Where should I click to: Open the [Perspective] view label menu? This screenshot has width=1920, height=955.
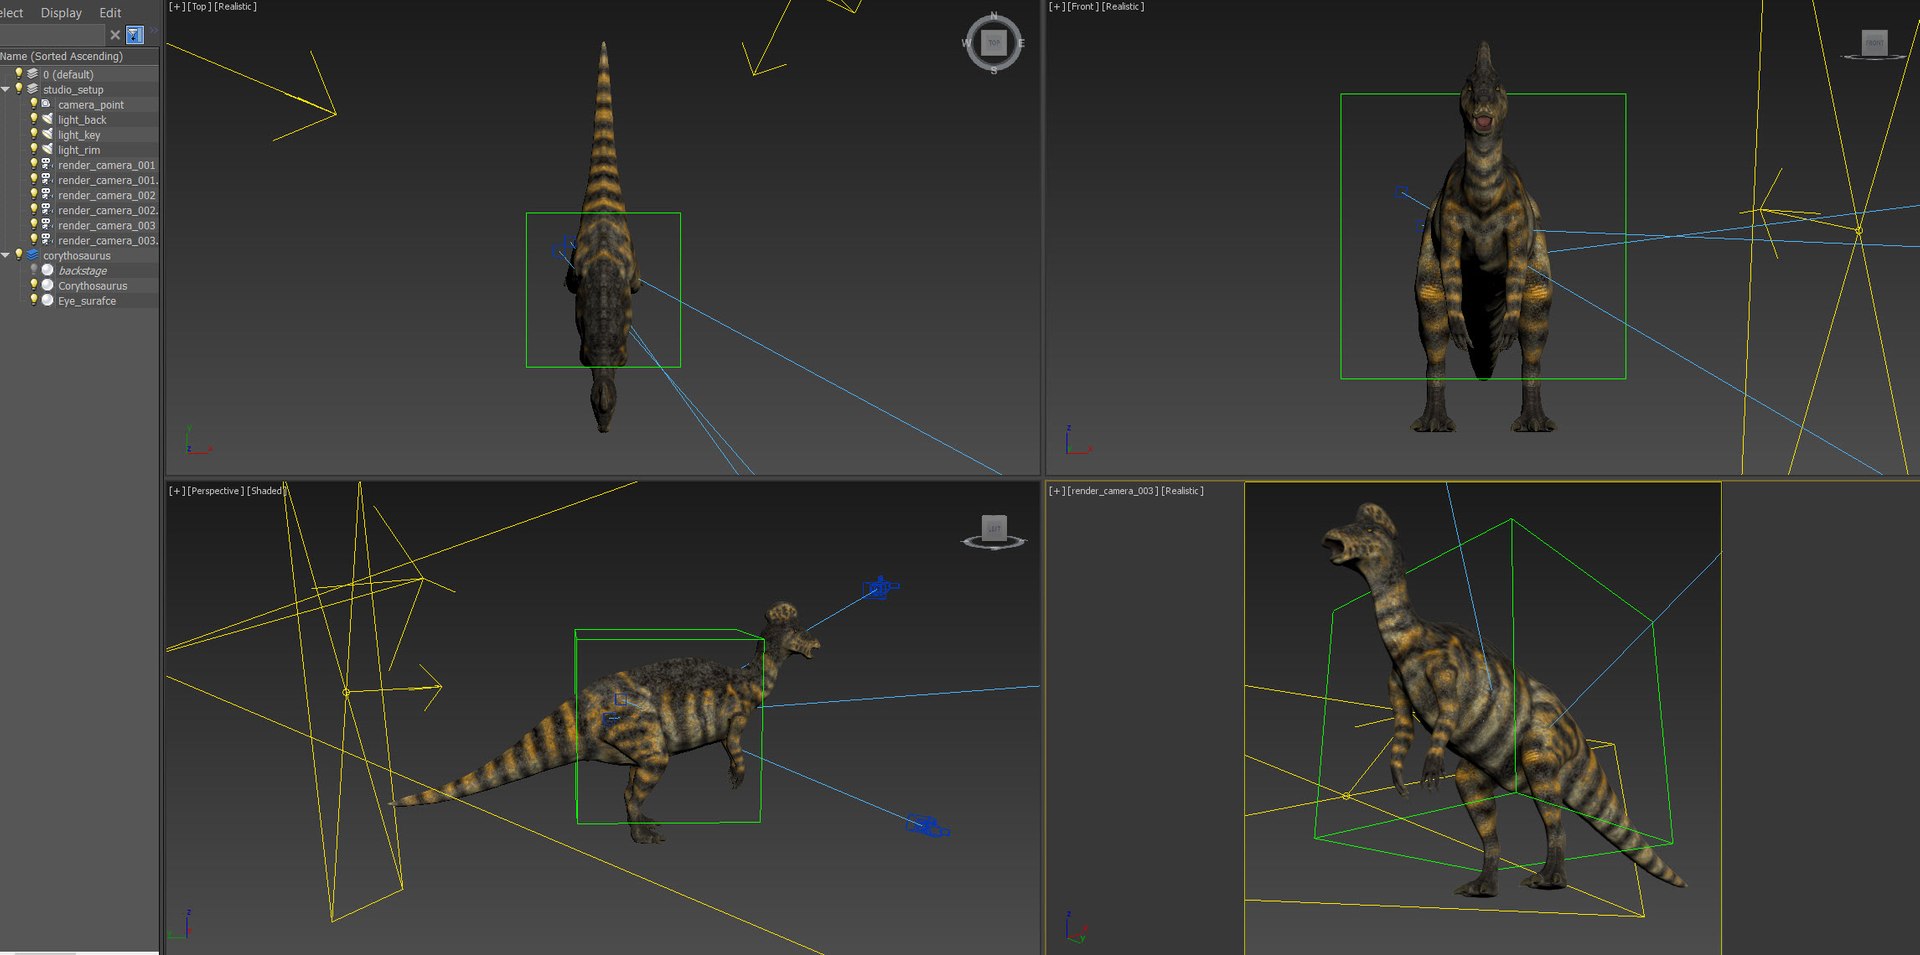click(216, 491)
